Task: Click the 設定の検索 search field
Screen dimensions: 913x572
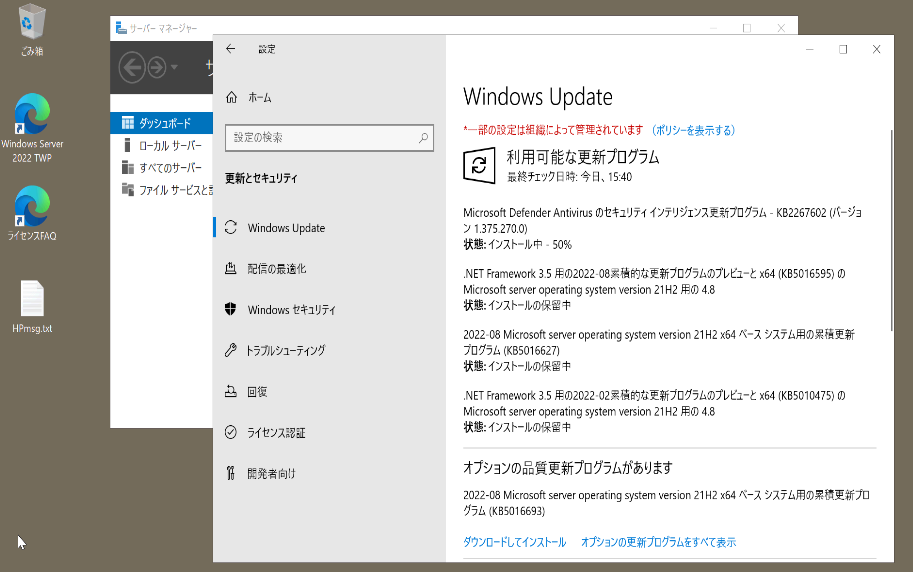Action: tap(330, 137)
